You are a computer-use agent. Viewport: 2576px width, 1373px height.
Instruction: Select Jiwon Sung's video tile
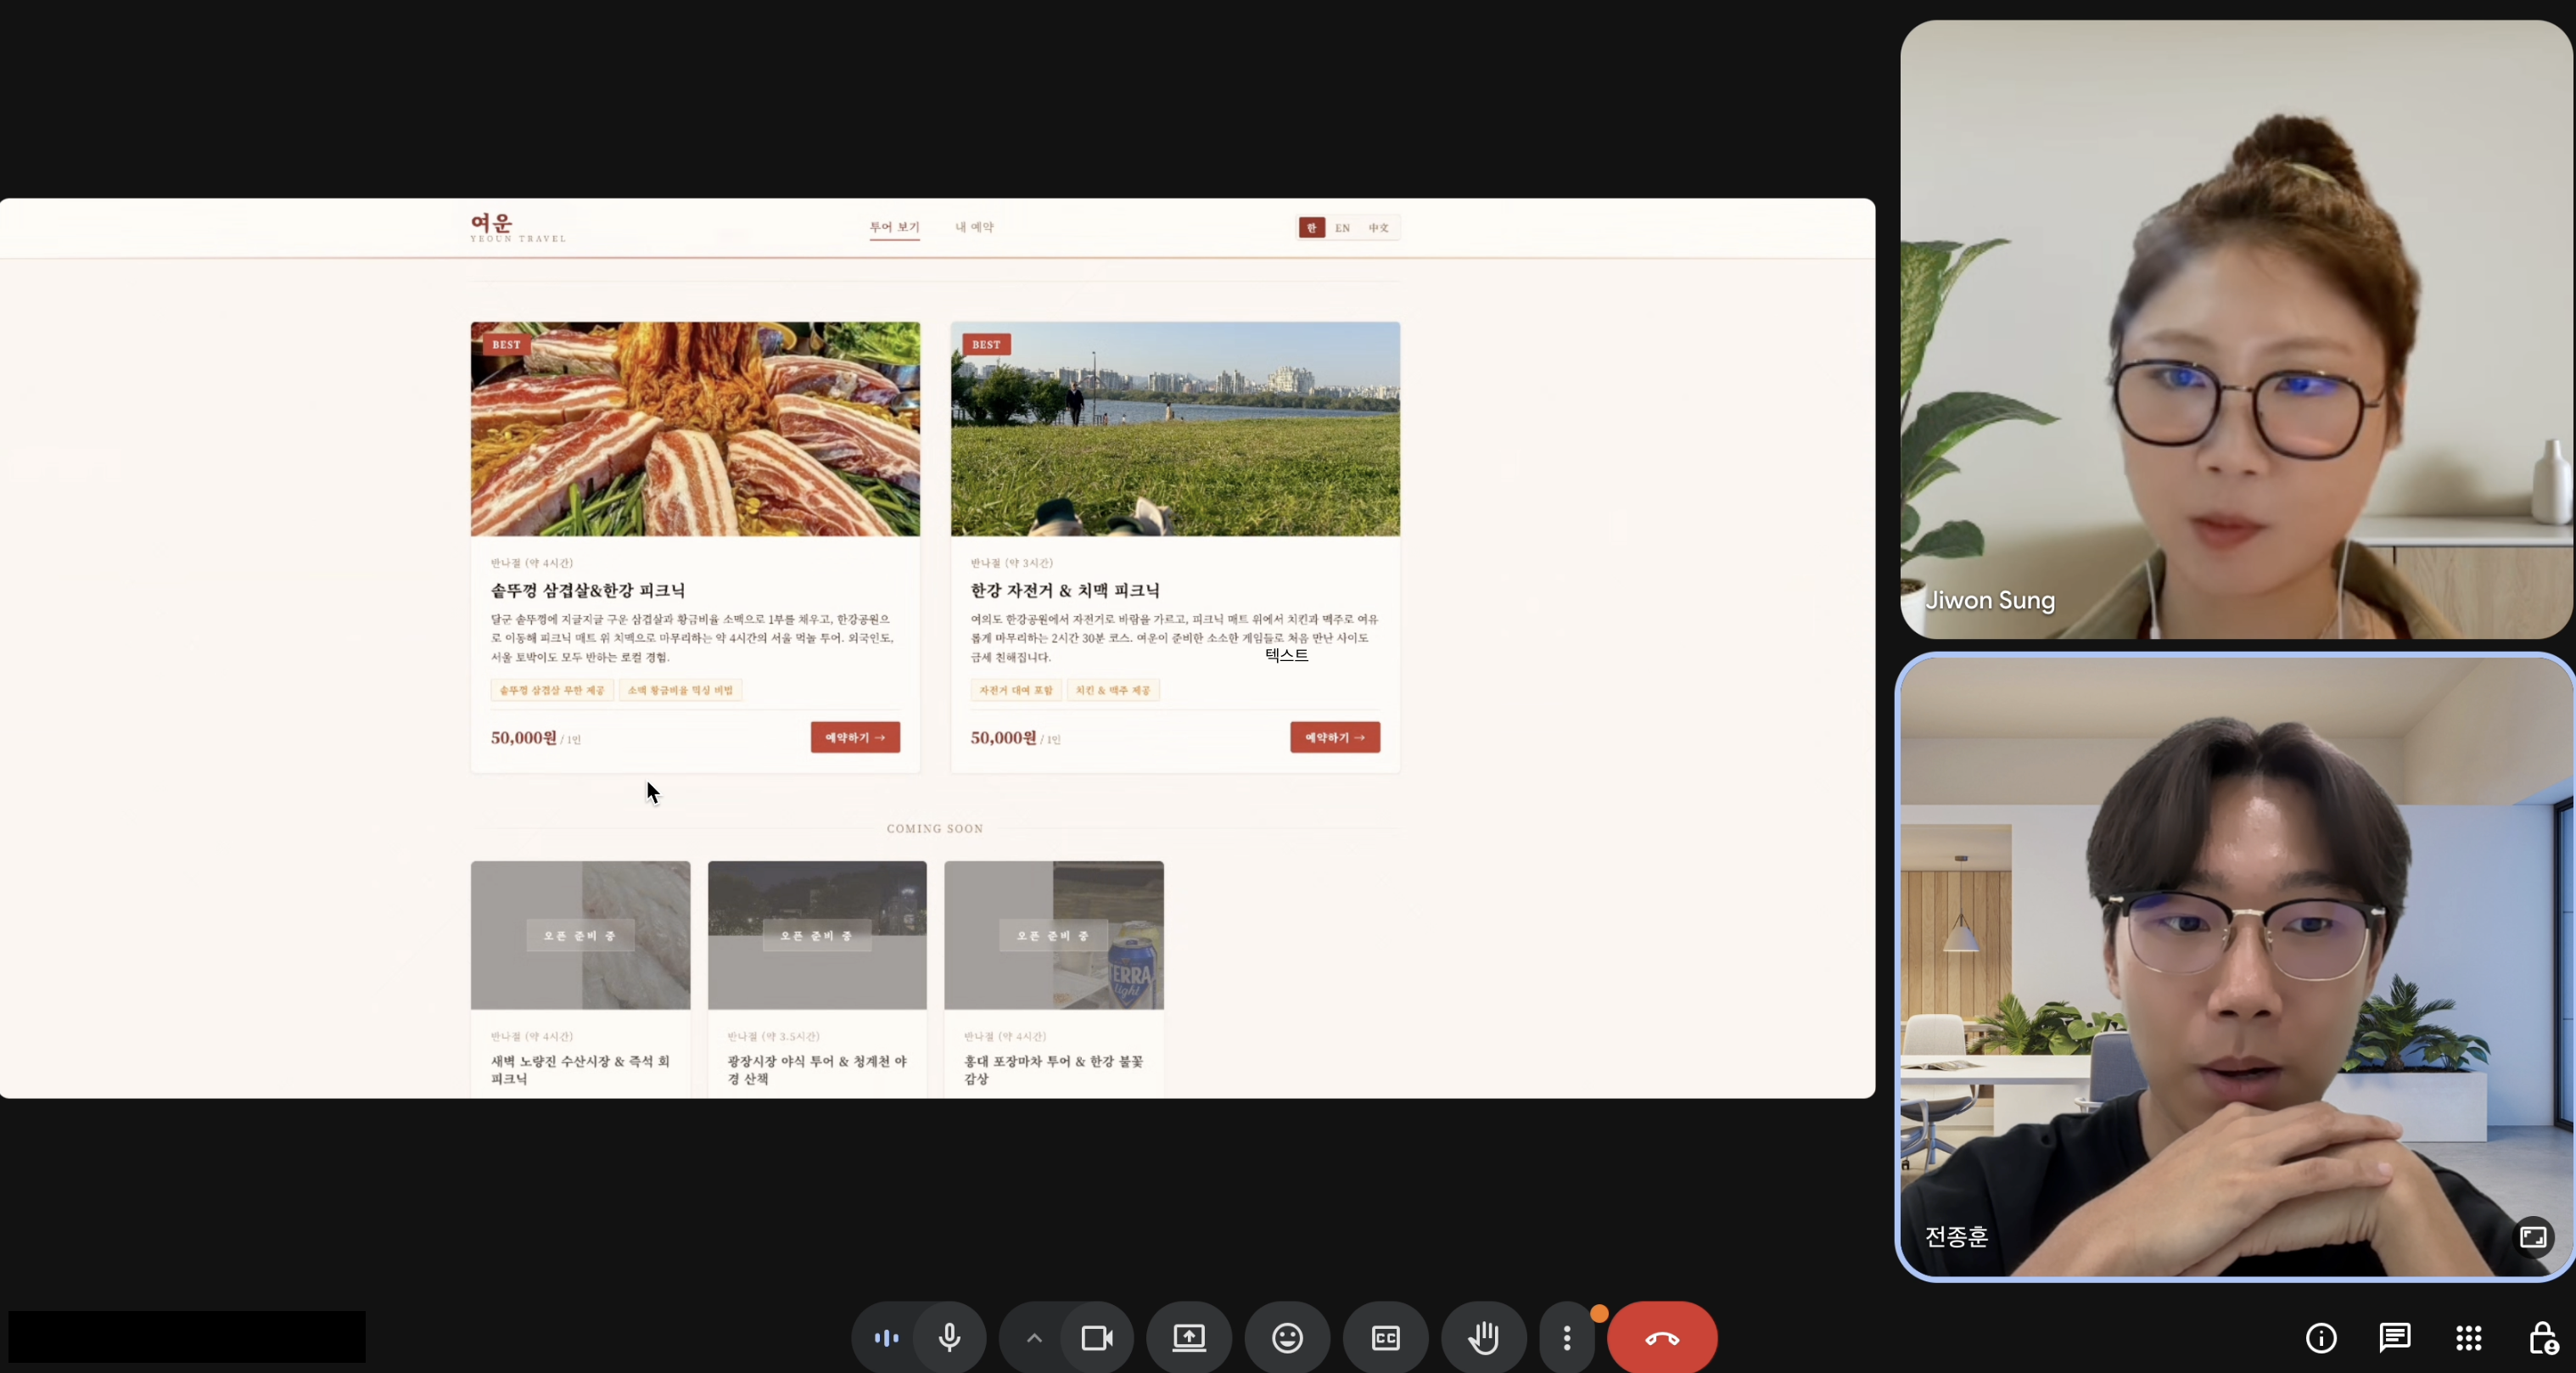click(2236, 330)
